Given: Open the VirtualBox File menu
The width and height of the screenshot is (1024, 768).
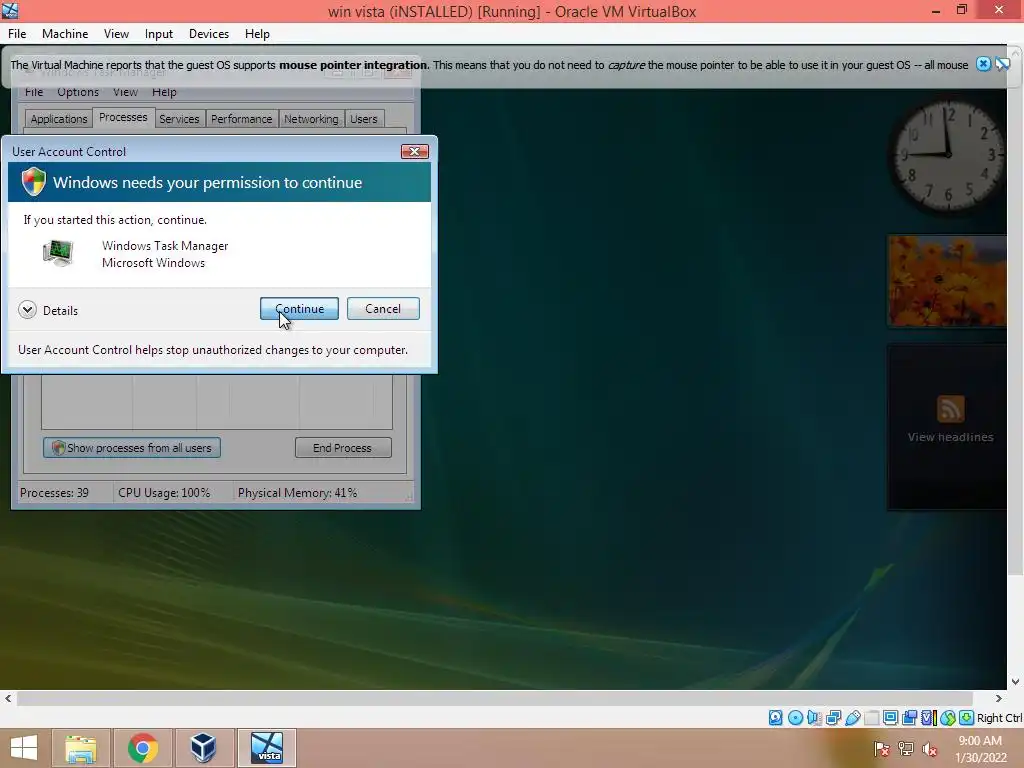Looking at the screenshot, I should point(17,34).
